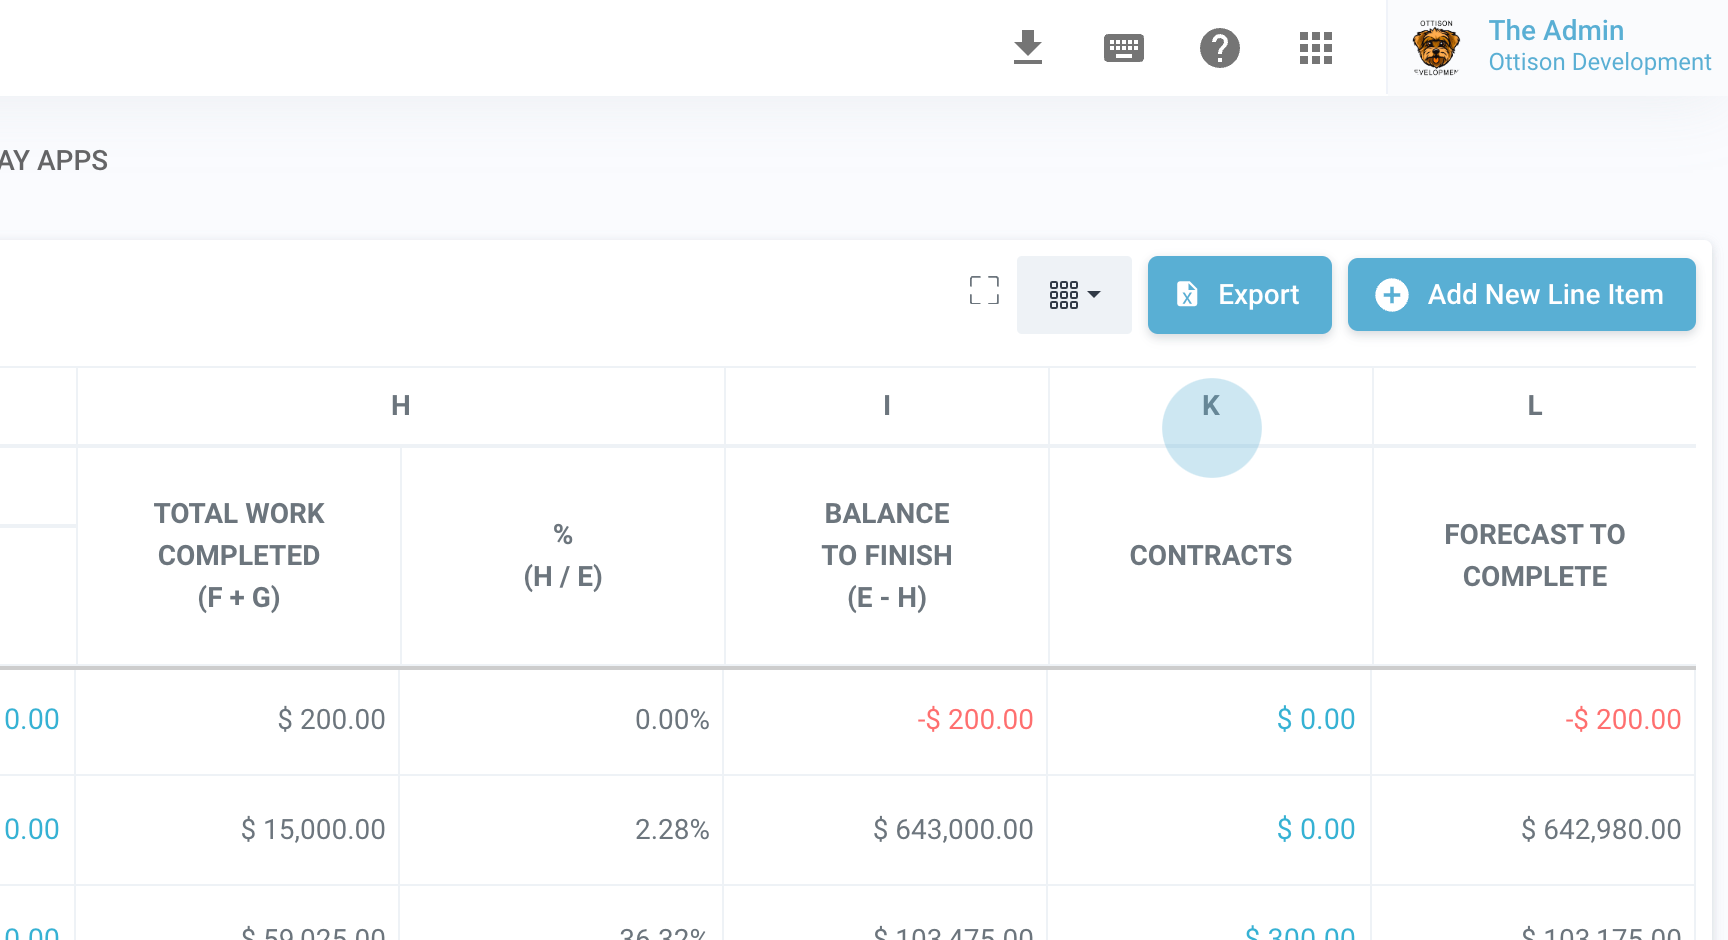Select the Contracts column header
The width and height of the screenshot is (1728, 940).
point(1211,555)
